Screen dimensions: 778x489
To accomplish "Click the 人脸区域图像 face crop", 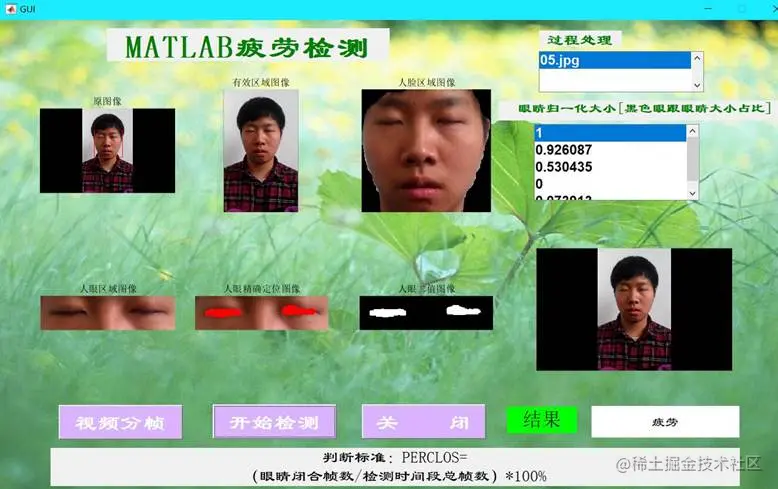I will pos(426,151).
